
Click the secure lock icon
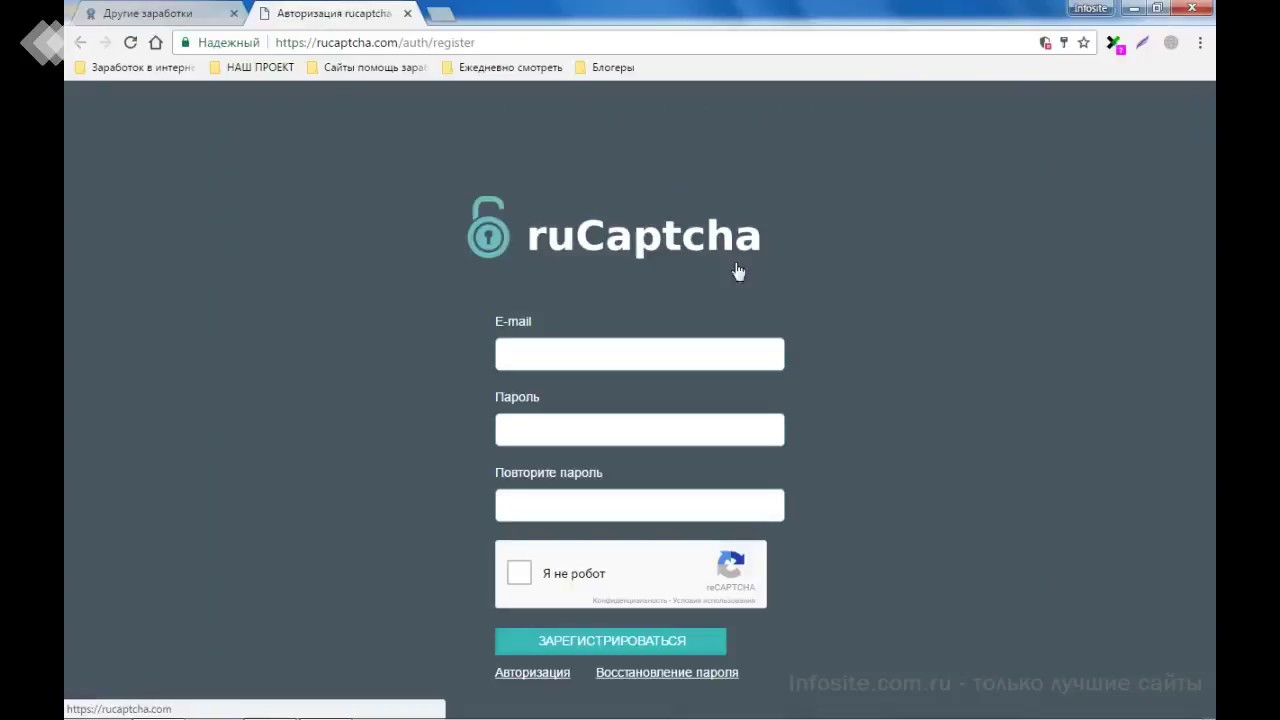coord(185,43)
